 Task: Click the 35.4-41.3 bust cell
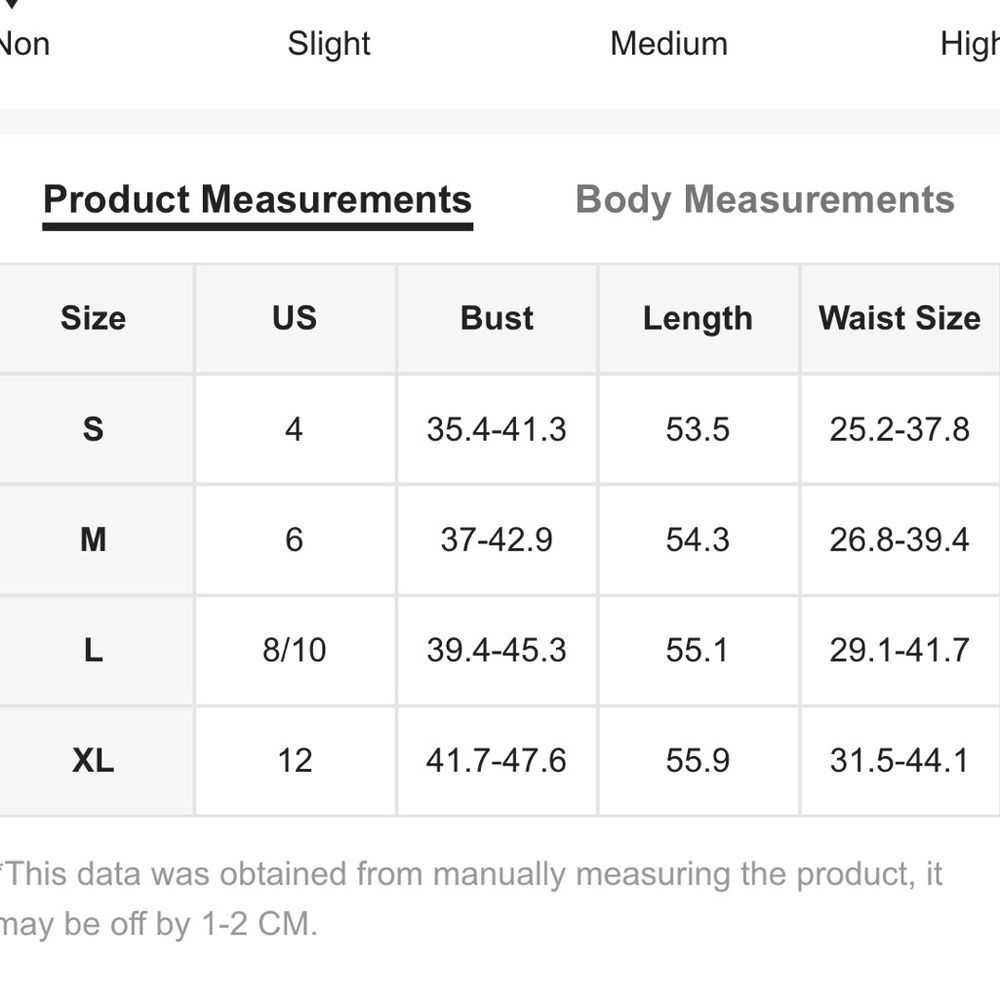point(497,429)
